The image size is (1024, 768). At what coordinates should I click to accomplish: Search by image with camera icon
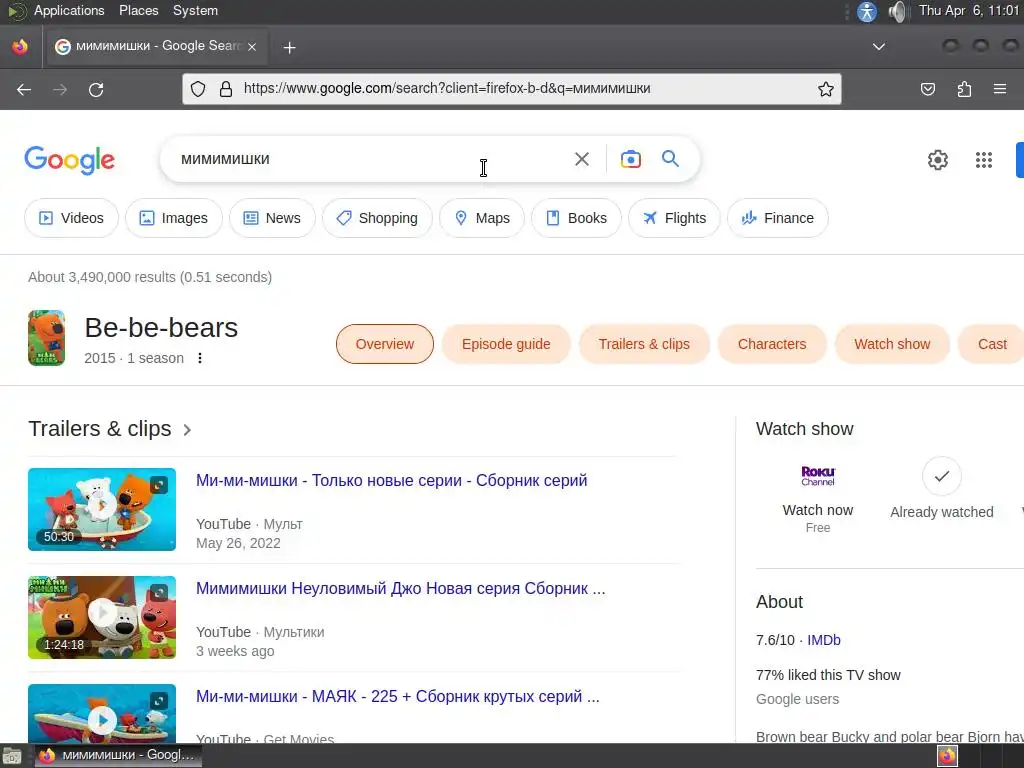[630, 159]
